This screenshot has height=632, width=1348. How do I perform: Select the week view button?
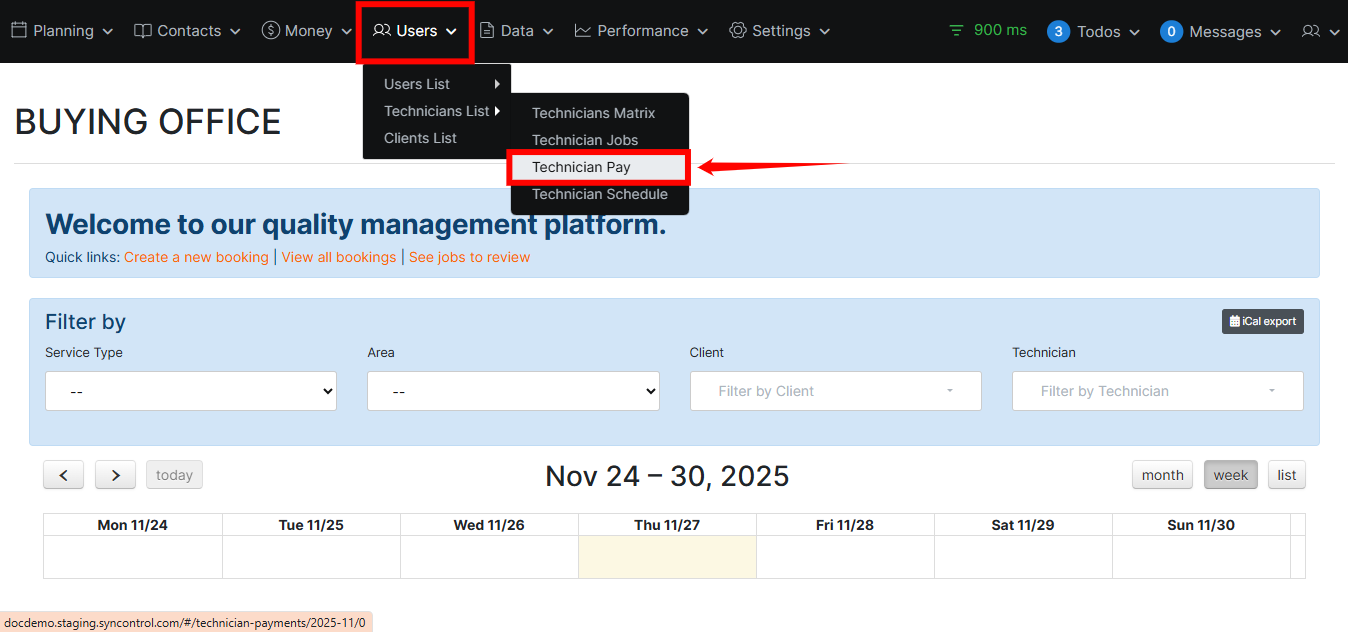pos(1230,475)
